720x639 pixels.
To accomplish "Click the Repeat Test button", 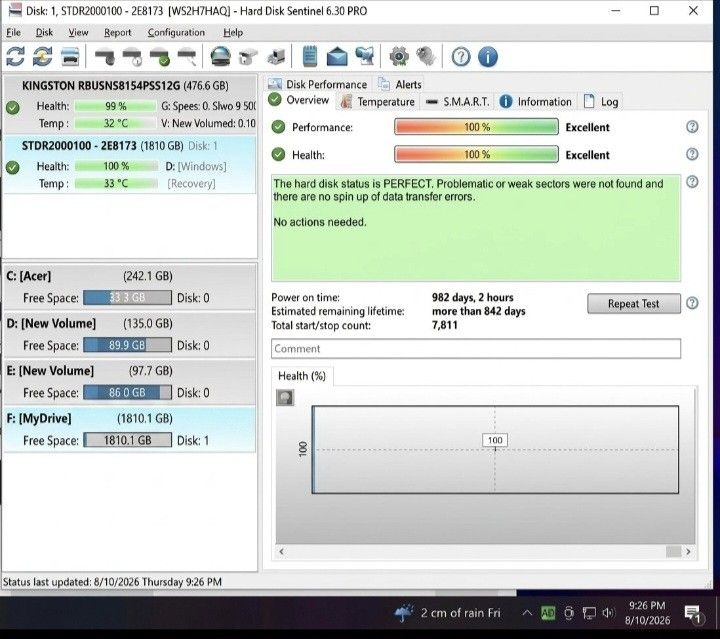I will [x=634, y=303].
